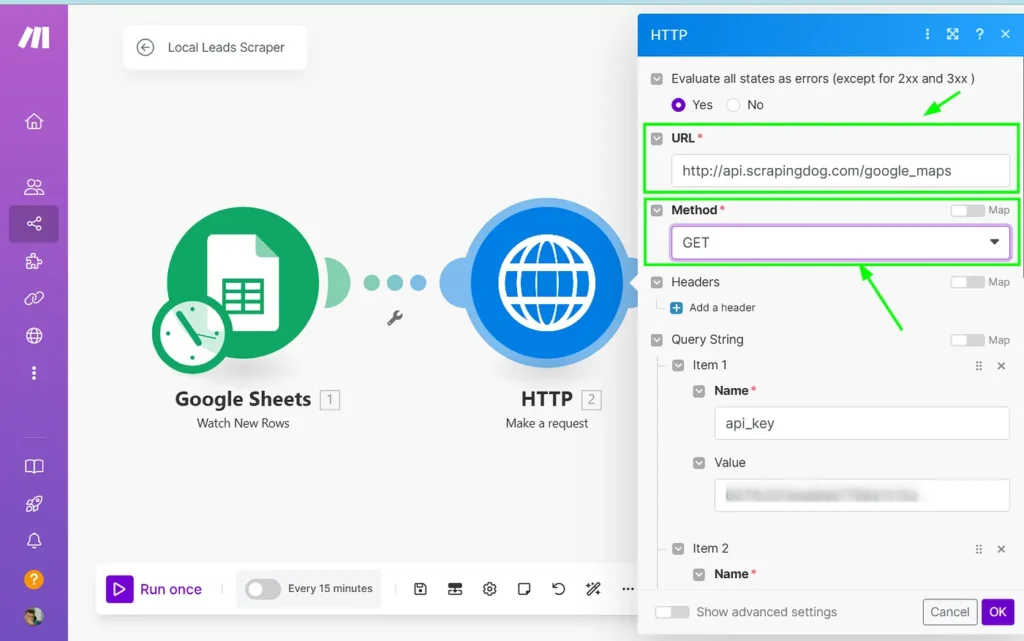Select the Scenarios icon in the sidebar
Image resolution: width=1024 pixels, height=641 pixels.
[x=34, y=224]
